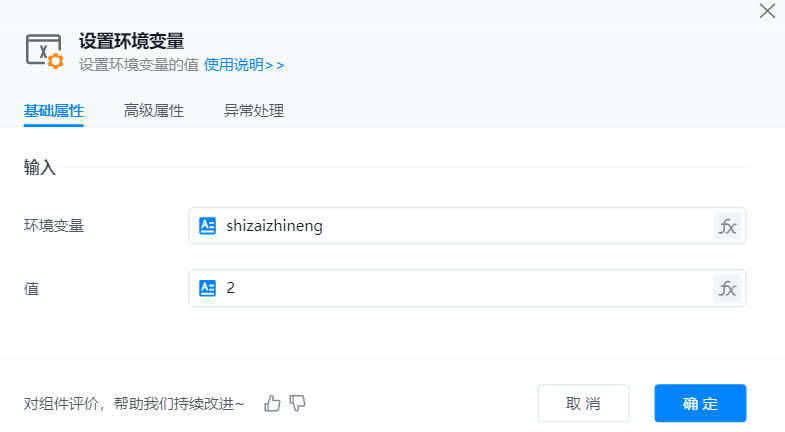Click the 输入 section heading
785x432 pixels.
tap(40, 168)
